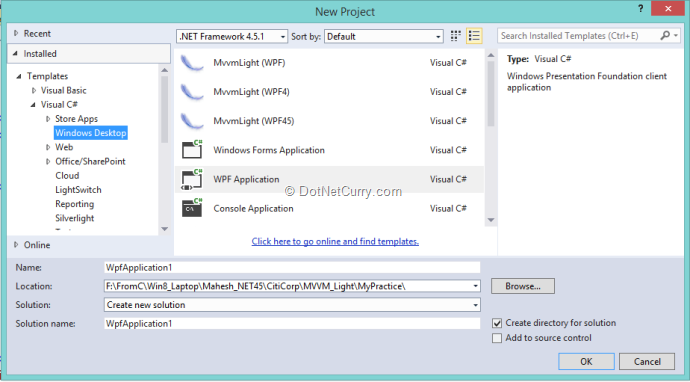Select the Reporting category

(x=74, y=204)
